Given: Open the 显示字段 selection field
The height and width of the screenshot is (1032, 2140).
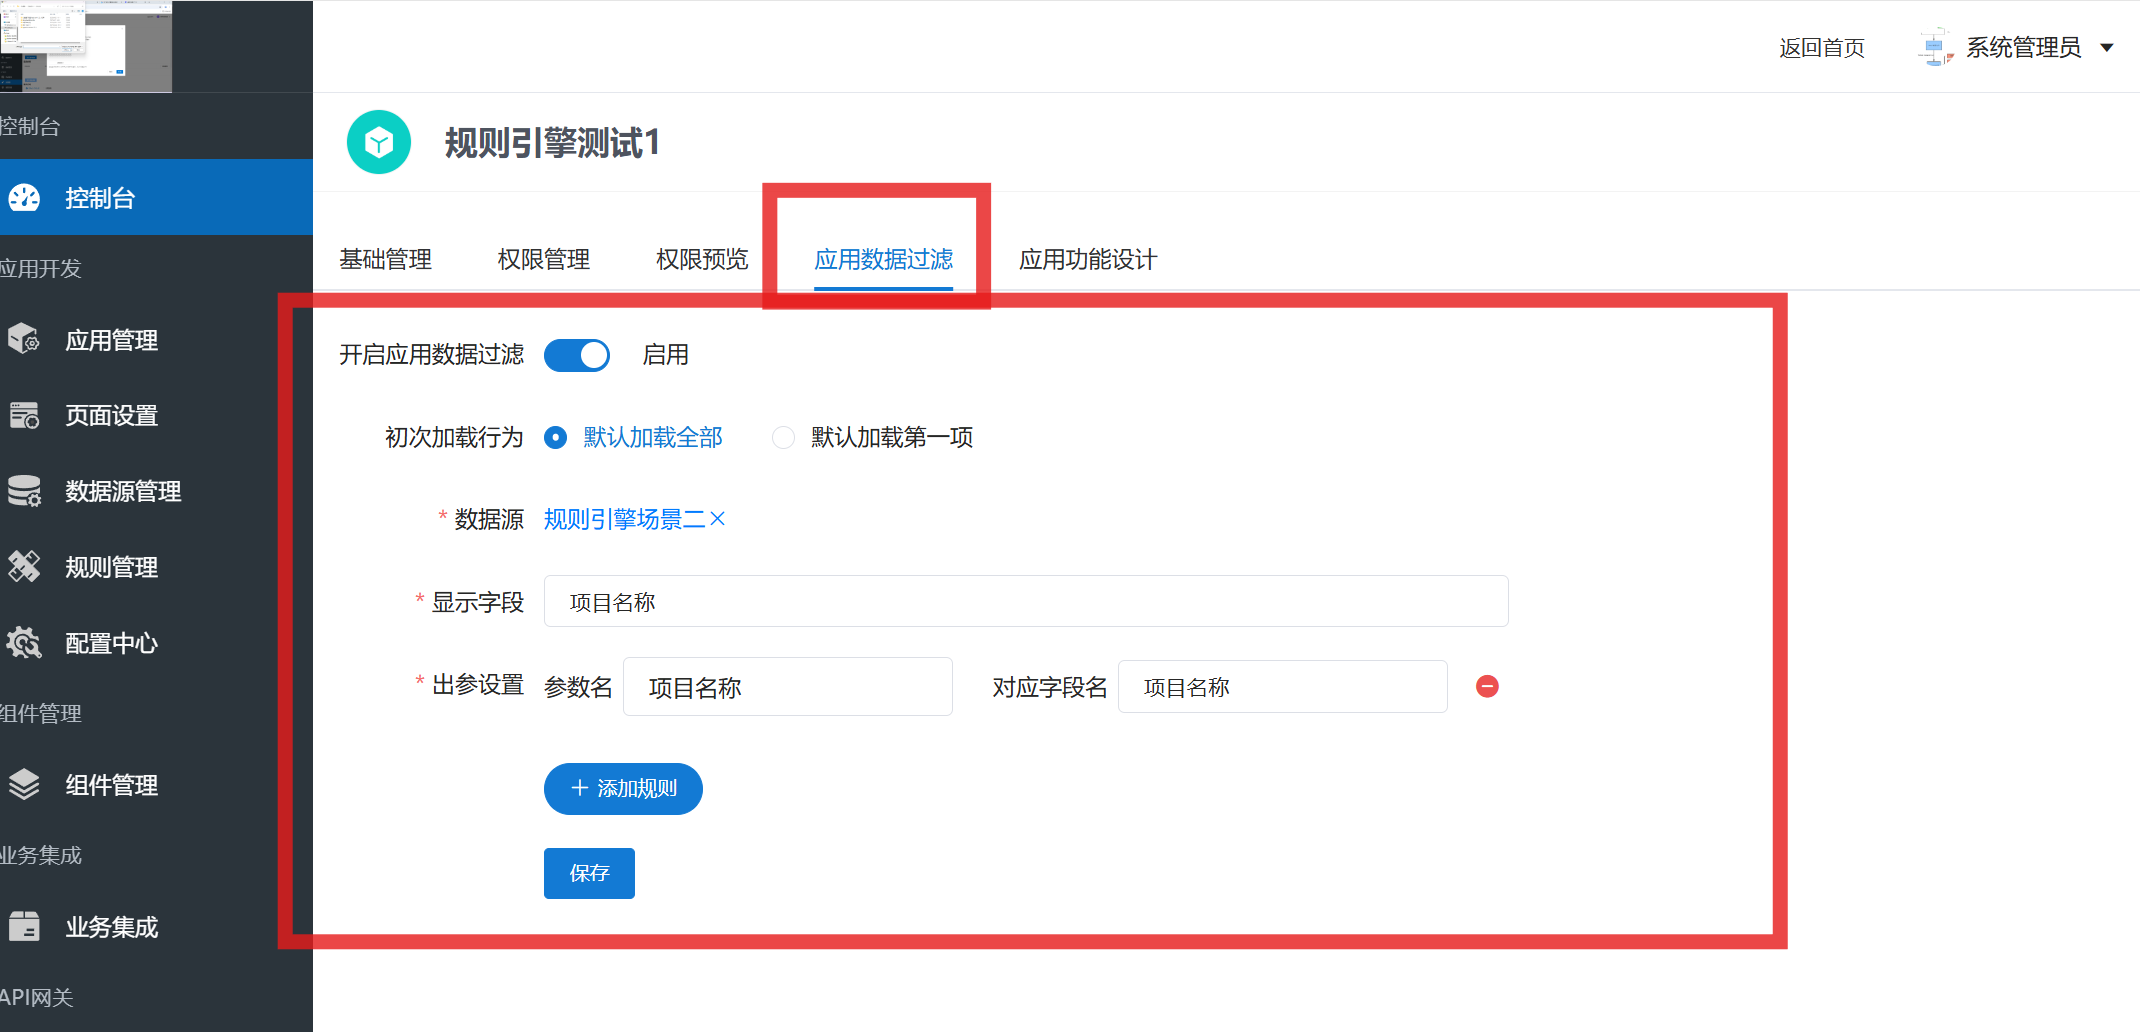Looking at the screenshot, I should pyautogui.click(x=1025, y=602).
